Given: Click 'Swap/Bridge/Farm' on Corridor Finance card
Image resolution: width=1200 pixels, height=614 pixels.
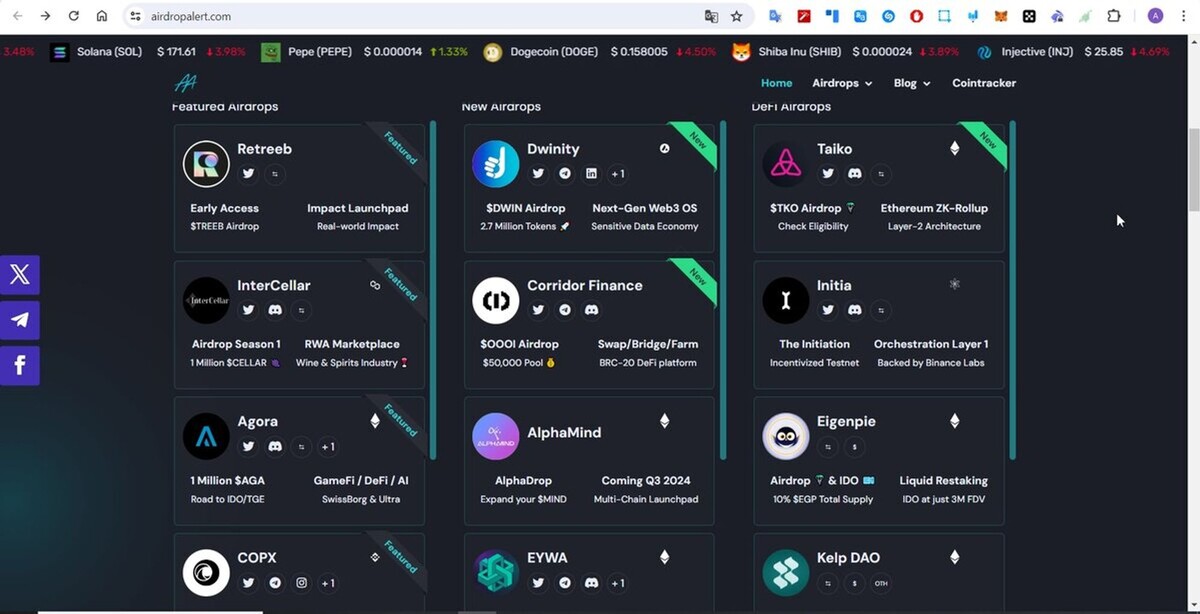Looking at the screenshot, I should tap(648, 344).
